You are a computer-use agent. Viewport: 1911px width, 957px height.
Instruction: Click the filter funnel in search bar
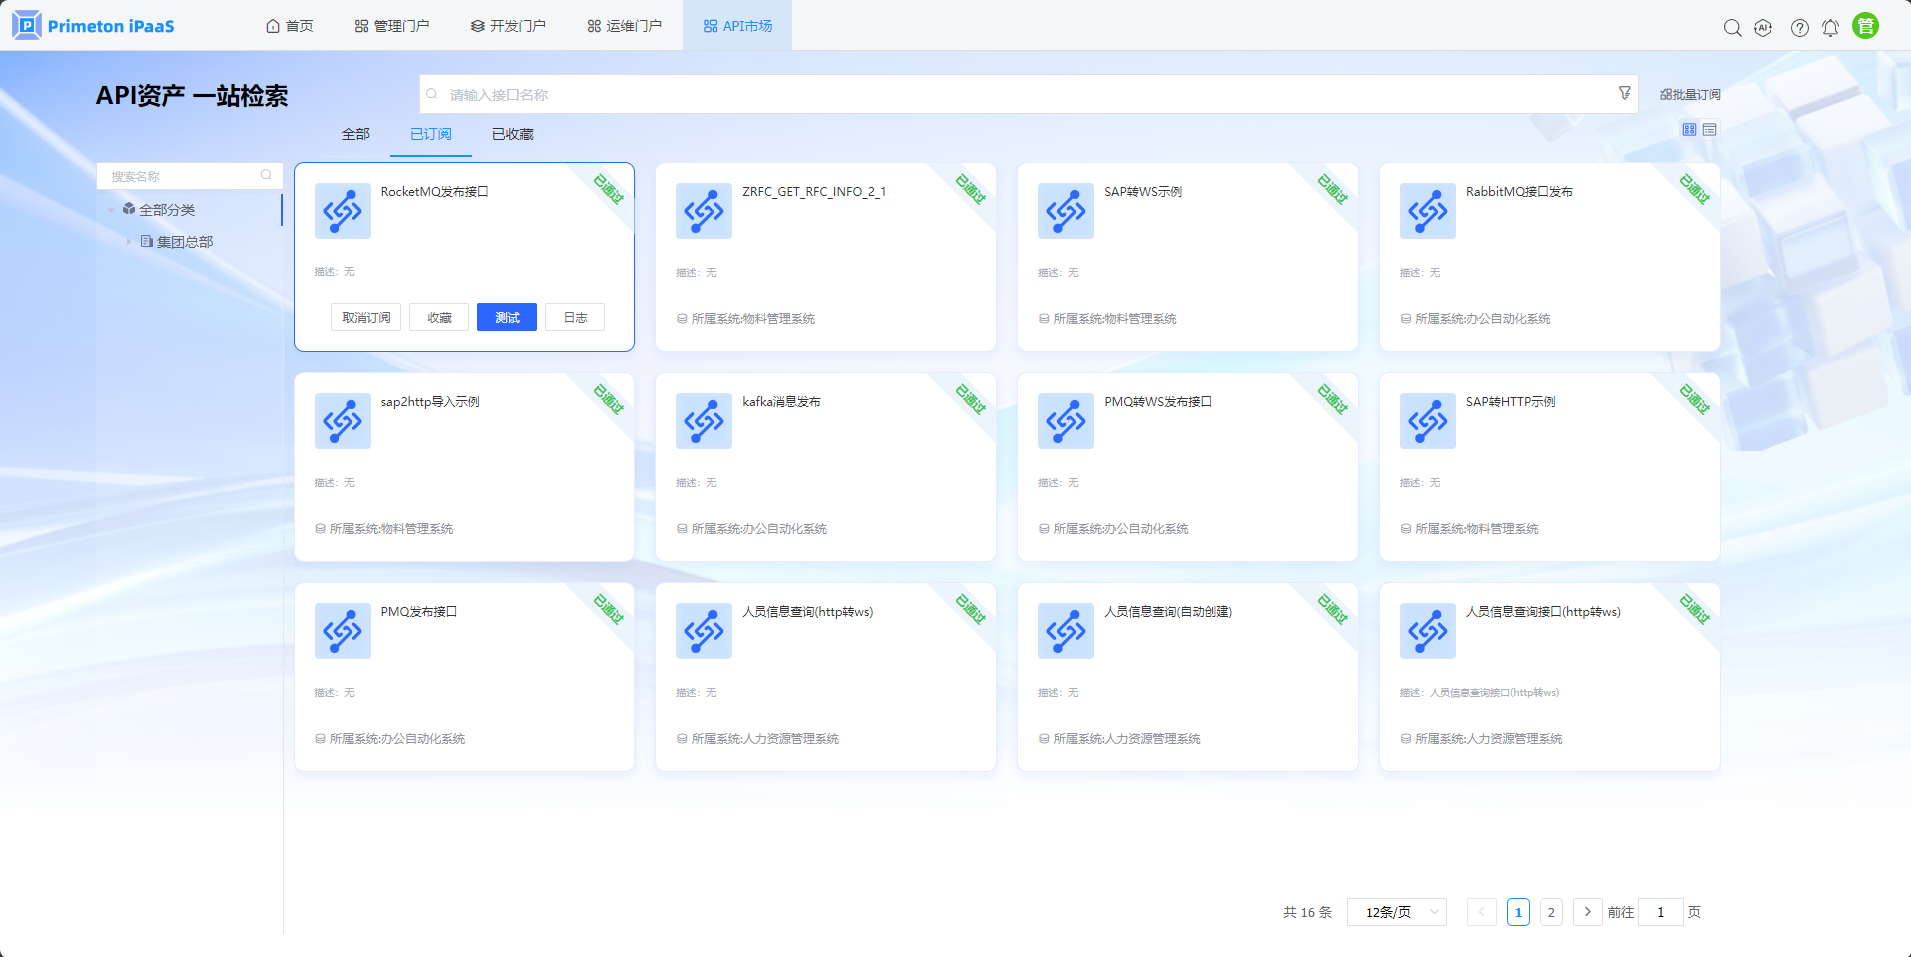[1624, 93]
